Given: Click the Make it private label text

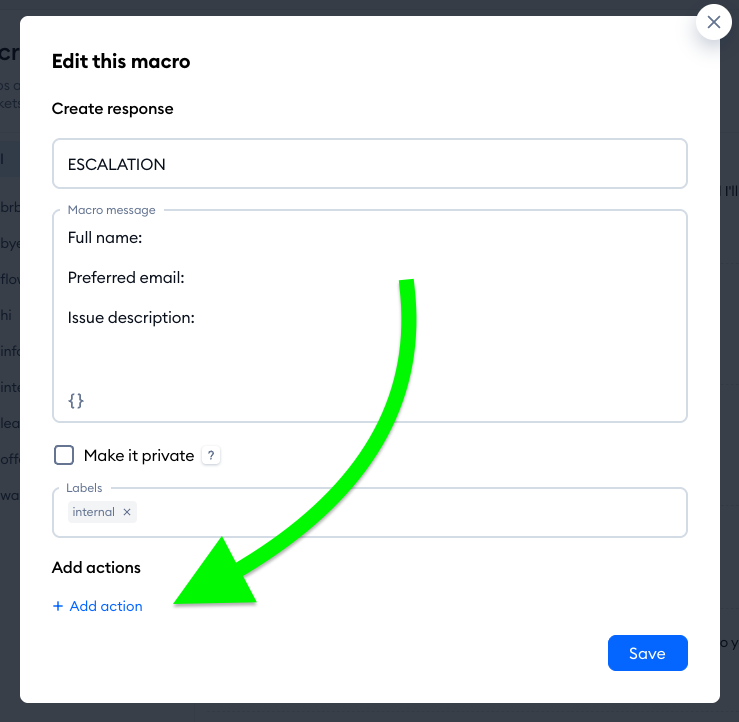Looking at the screenshot, I should pos(139,456).
